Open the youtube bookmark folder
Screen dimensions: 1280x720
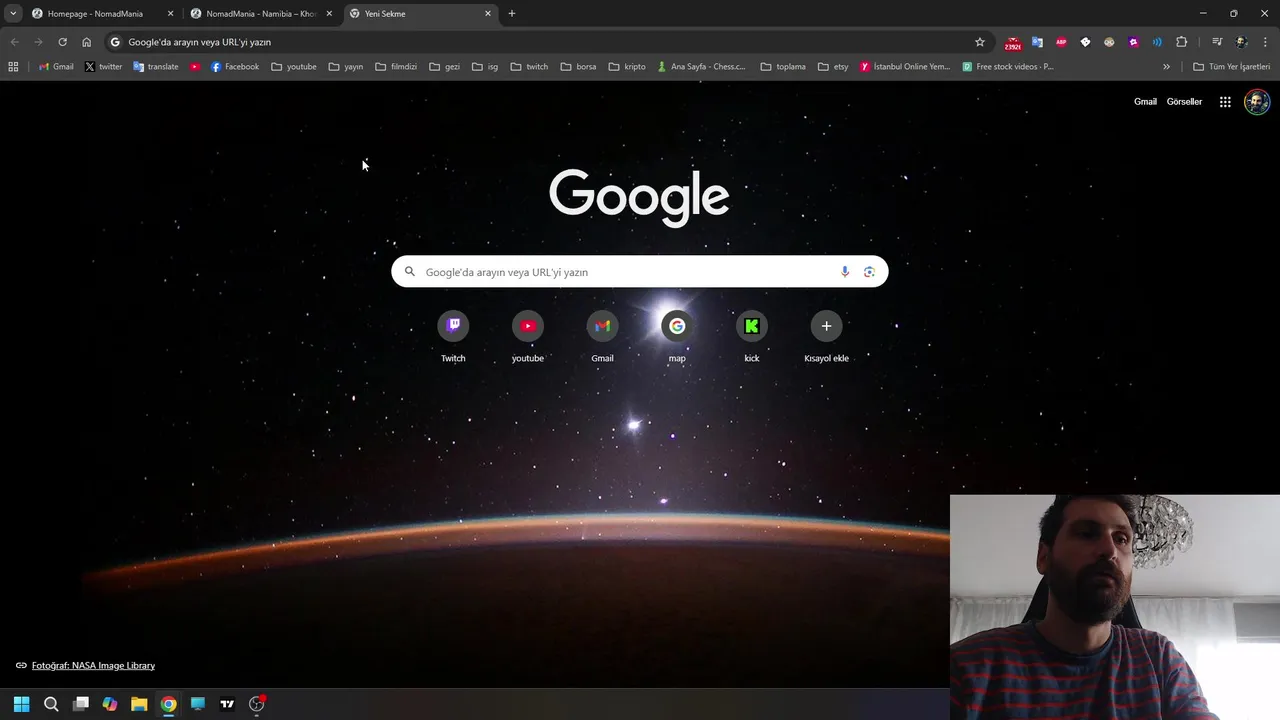294,67
